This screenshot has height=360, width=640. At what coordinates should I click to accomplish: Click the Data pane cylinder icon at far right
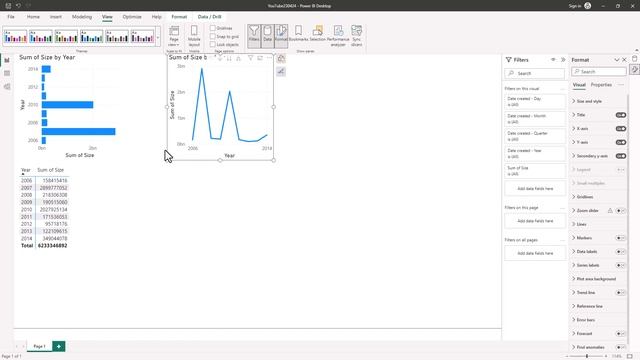coord(635,59)
